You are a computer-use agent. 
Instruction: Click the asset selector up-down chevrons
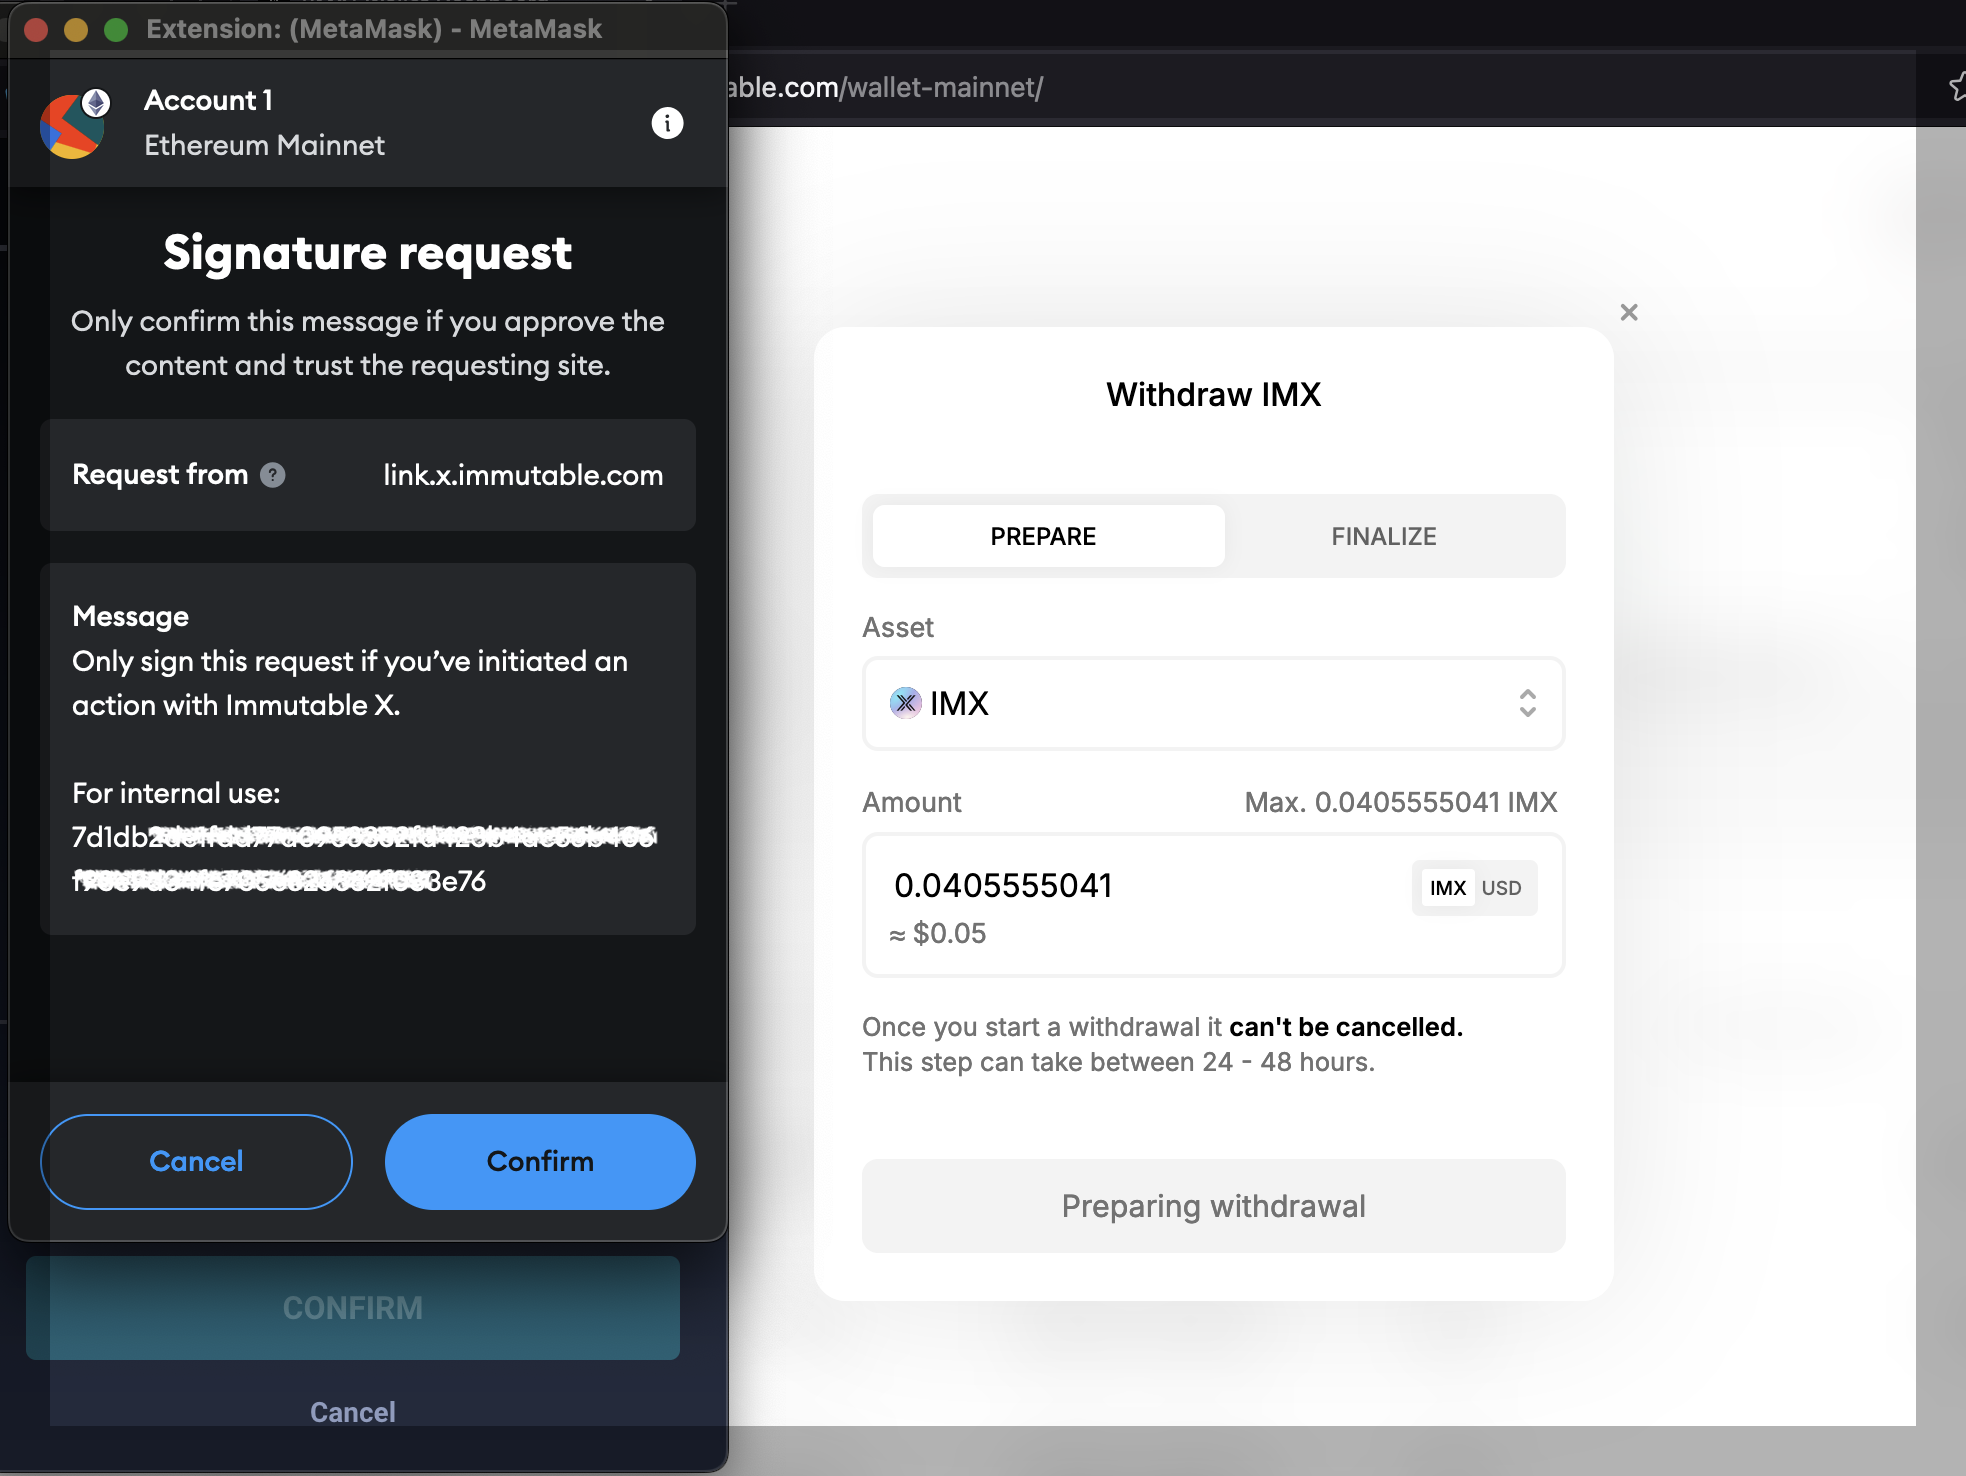(1527, 703)
